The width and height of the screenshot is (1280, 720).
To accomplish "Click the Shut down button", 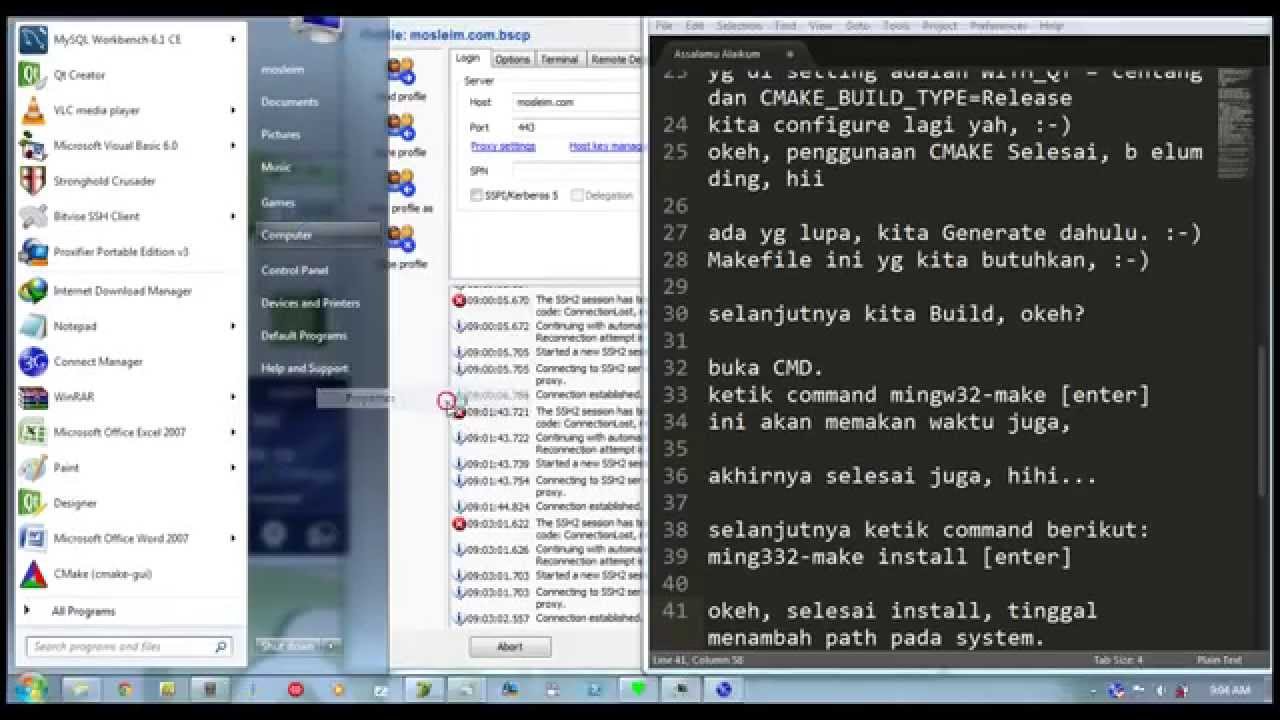I will (x=288, y=646).
